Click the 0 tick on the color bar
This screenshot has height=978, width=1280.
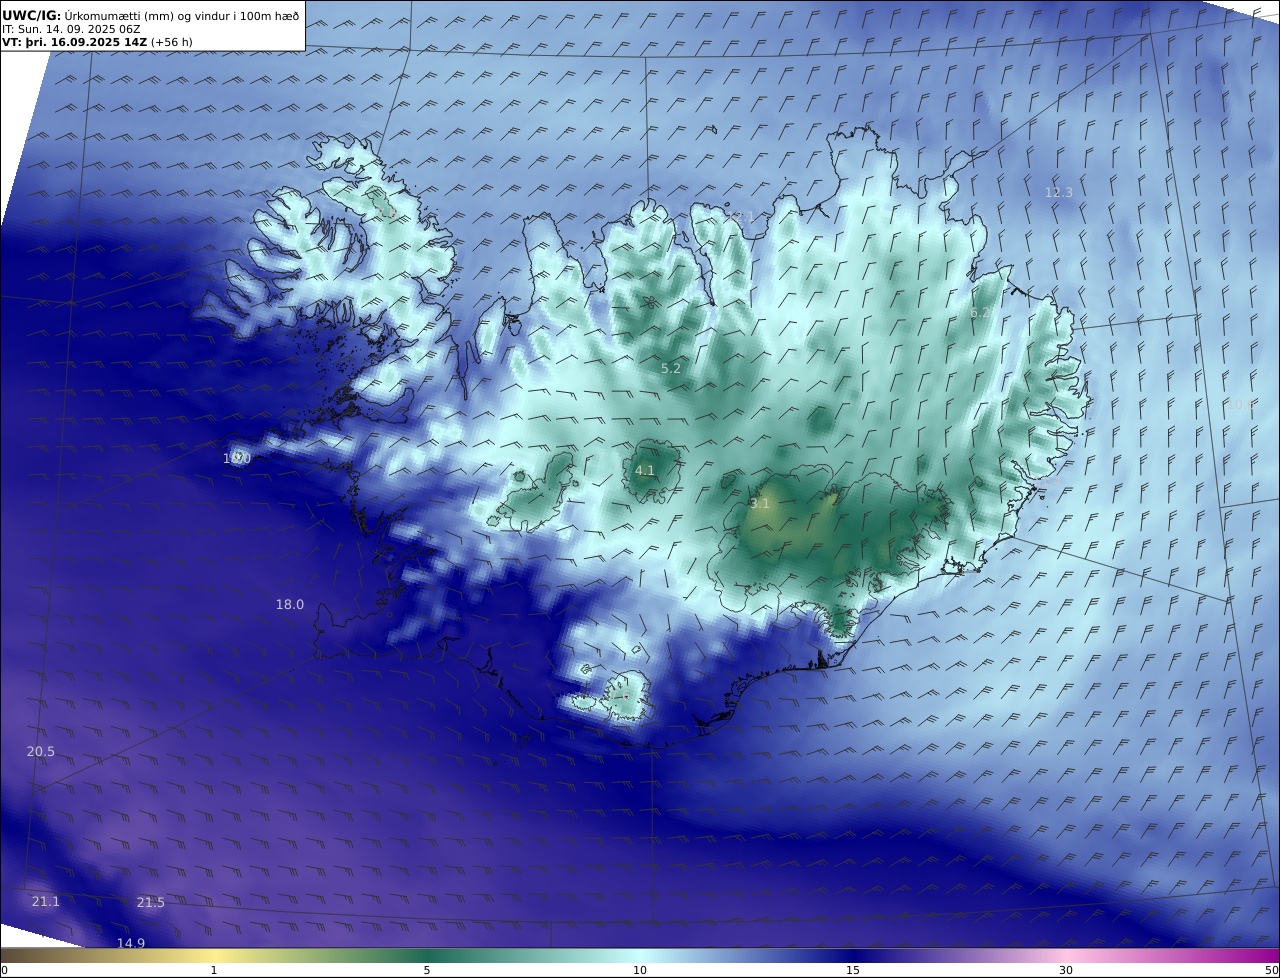4,970
